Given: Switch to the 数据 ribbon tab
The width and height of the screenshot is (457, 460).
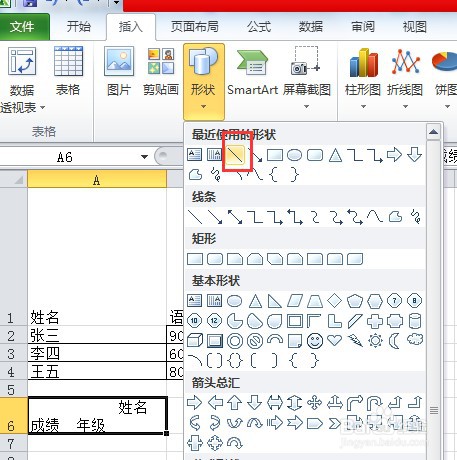Looking at the screenshot, I should tap(311, 27).
